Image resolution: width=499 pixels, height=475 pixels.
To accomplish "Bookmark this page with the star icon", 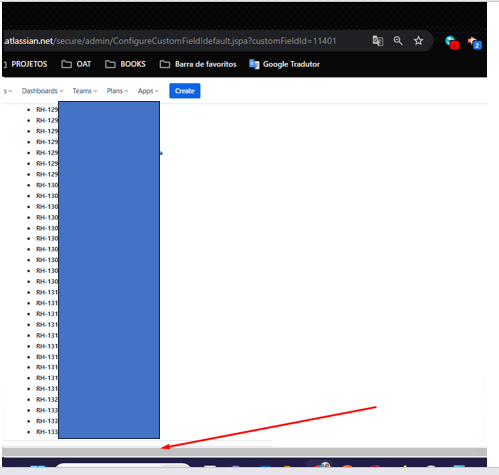I will 418,41.
